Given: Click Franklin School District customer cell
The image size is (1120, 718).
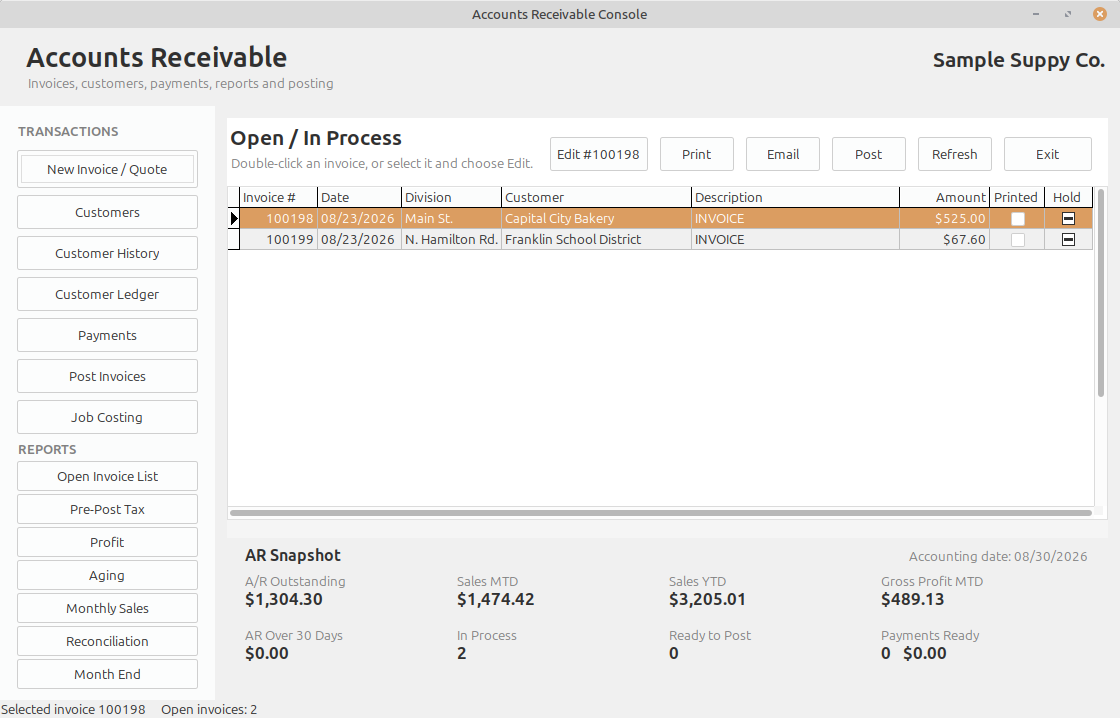Looking at the screenshot, I should click(x=596, y=239).
